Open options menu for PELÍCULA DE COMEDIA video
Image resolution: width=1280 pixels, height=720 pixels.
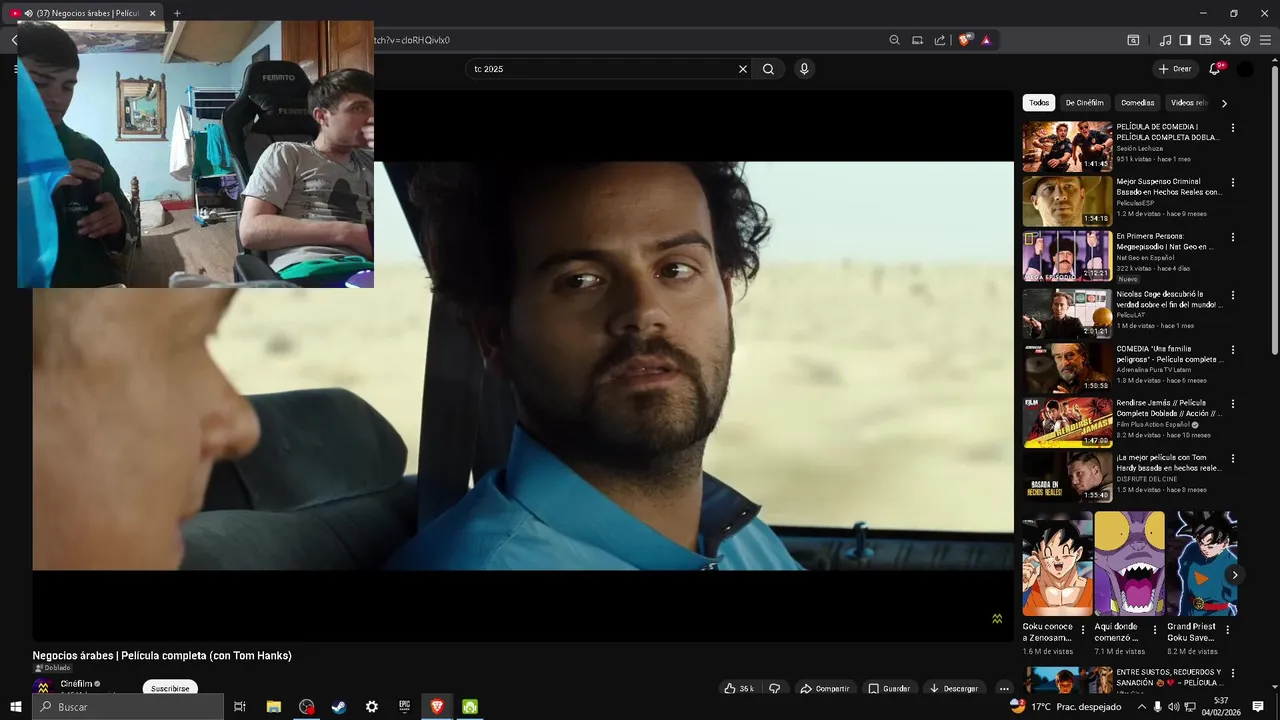tap(1232, 128)
